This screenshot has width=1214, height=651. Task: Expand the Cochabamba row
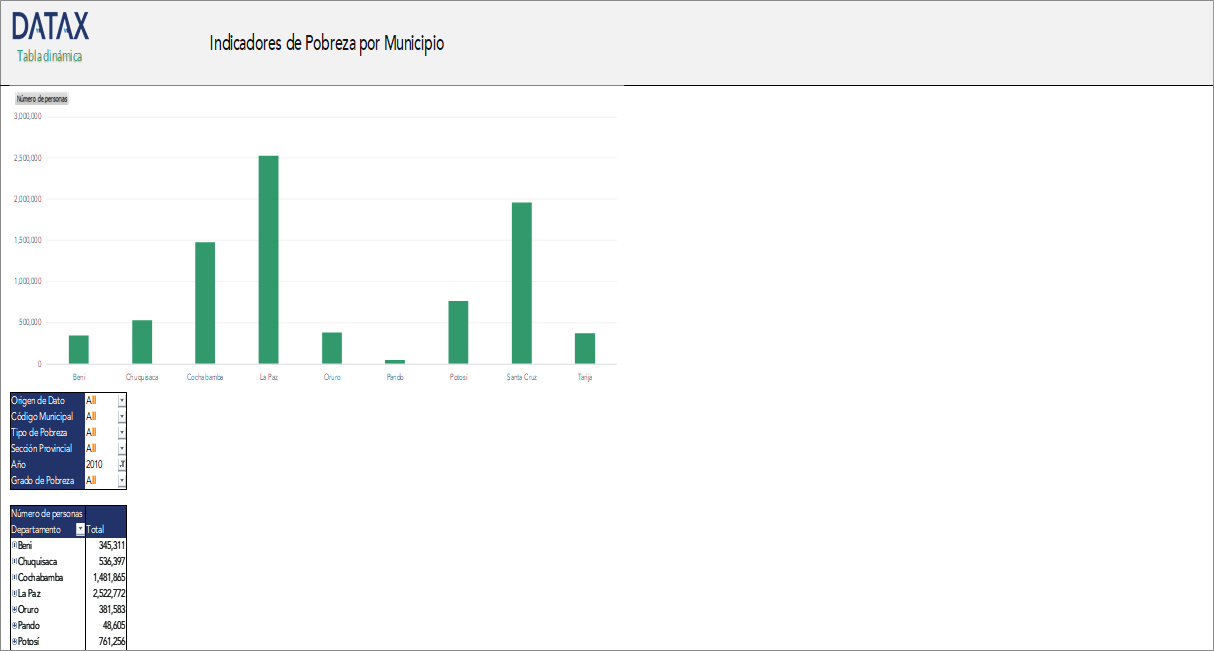pos(14,577)
